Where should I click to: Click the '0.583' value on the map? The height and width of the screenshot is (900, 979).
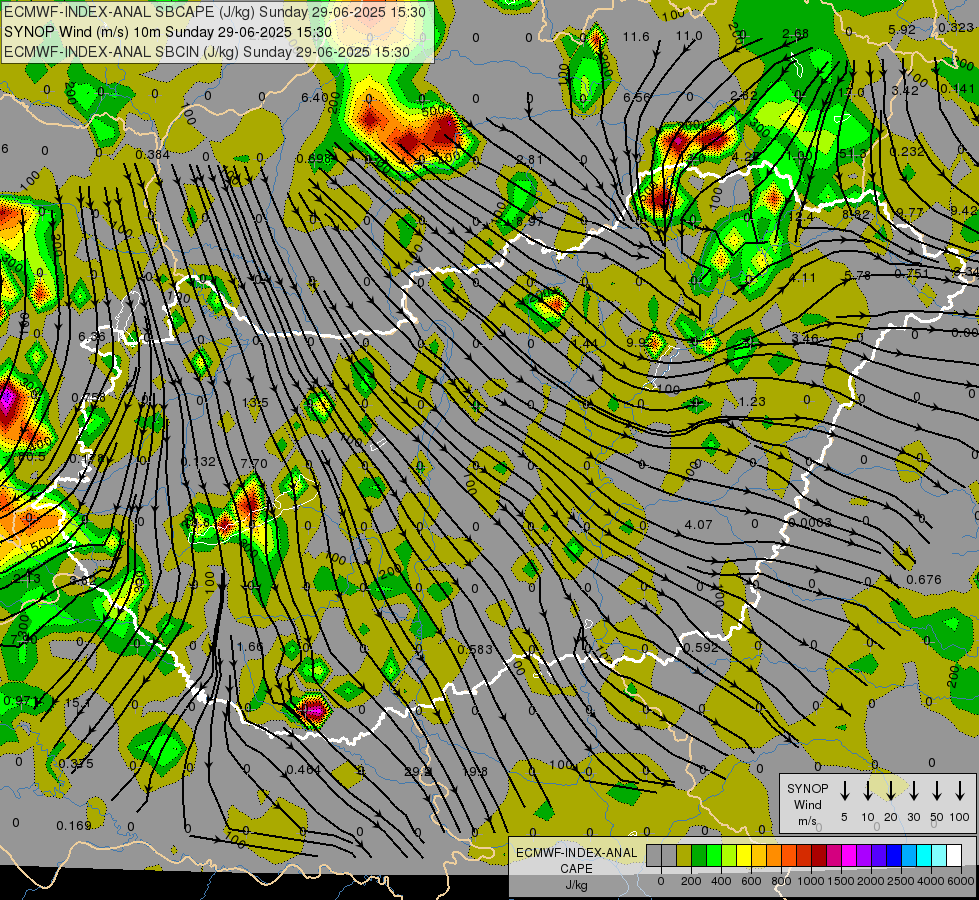475,650
